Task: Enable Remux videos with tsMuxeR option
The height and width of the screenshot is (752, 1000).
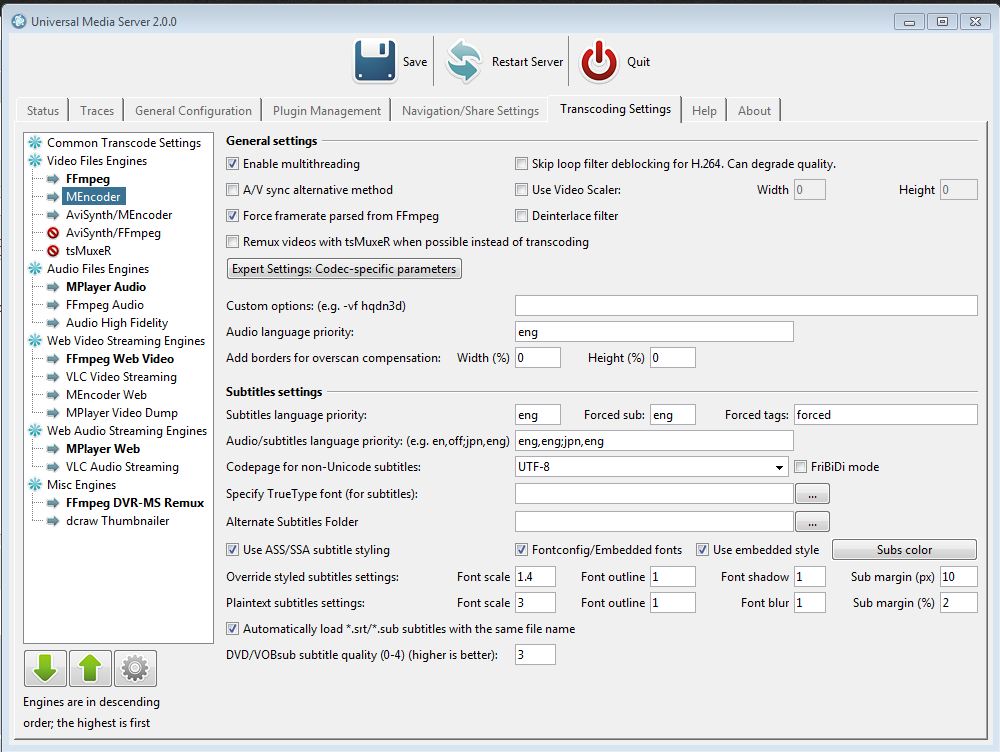Action: 233,242
